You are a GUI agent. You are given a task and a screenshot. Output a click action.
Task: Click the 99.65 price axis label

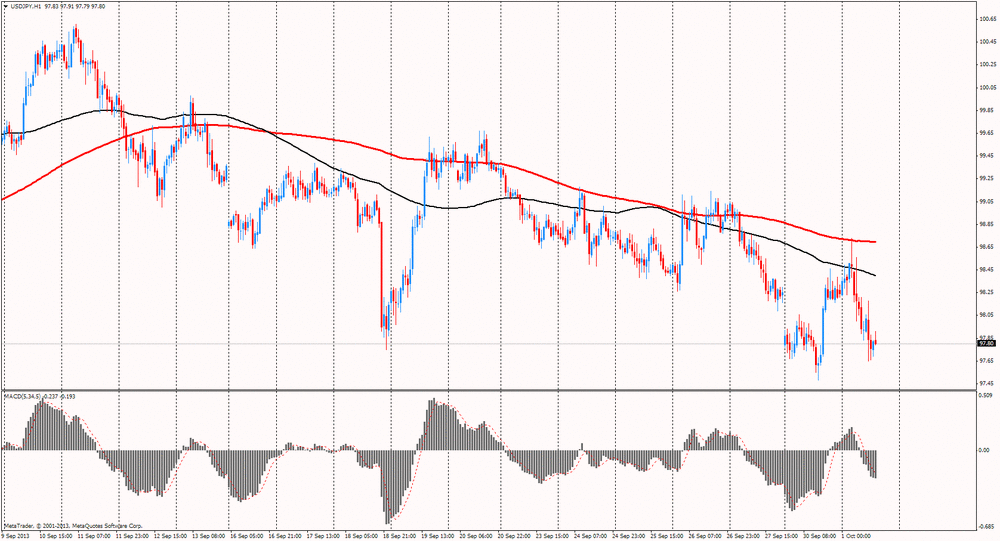point(987,133)
